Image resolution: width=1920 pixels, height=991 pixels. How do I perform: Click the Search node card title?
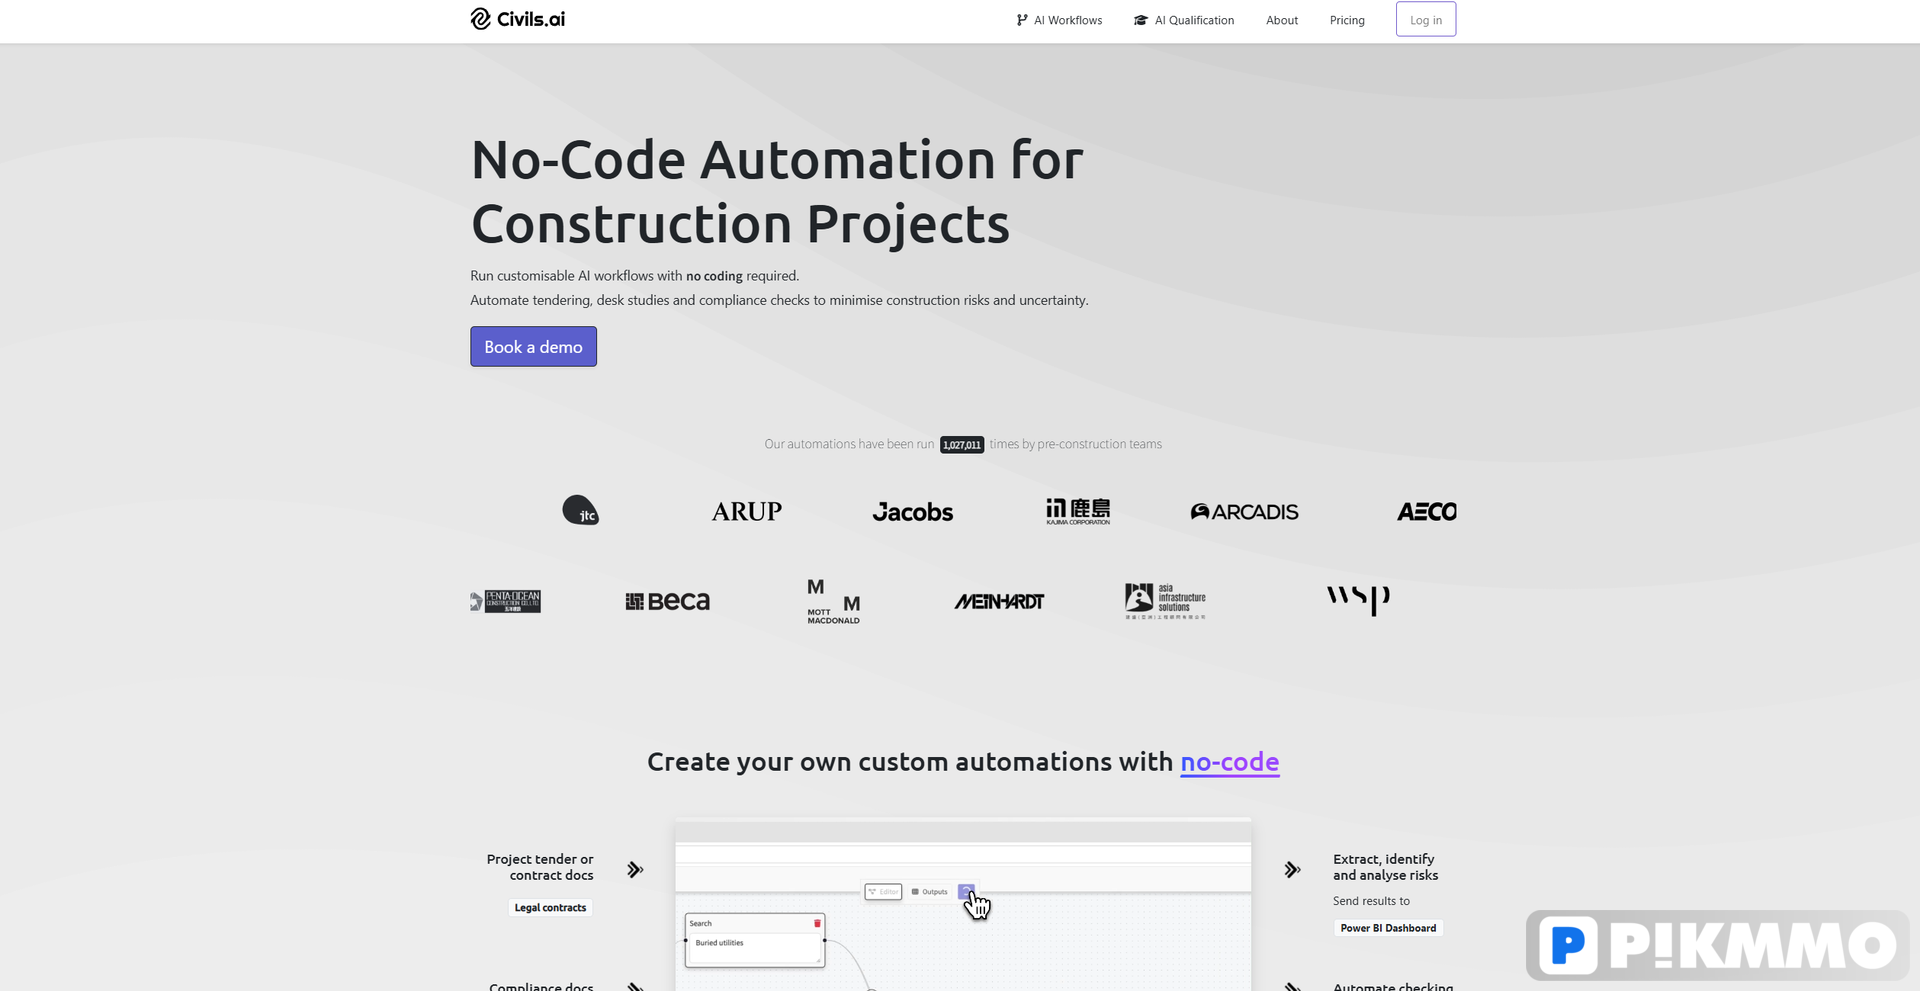point(701,923)
